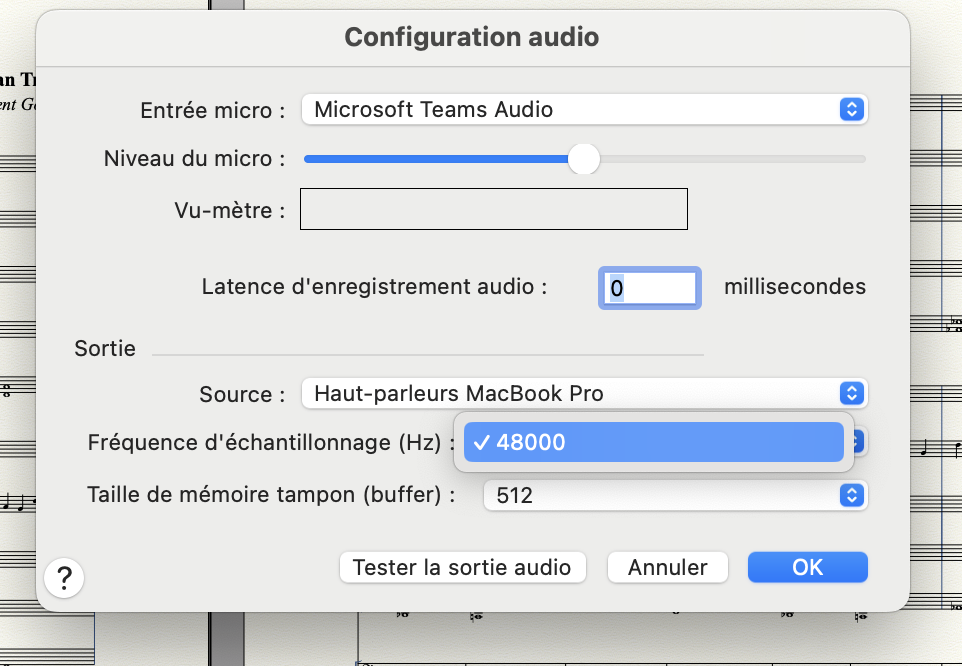
Task: Click the buffer size chevron arrows icon
Action: (850, 495)
